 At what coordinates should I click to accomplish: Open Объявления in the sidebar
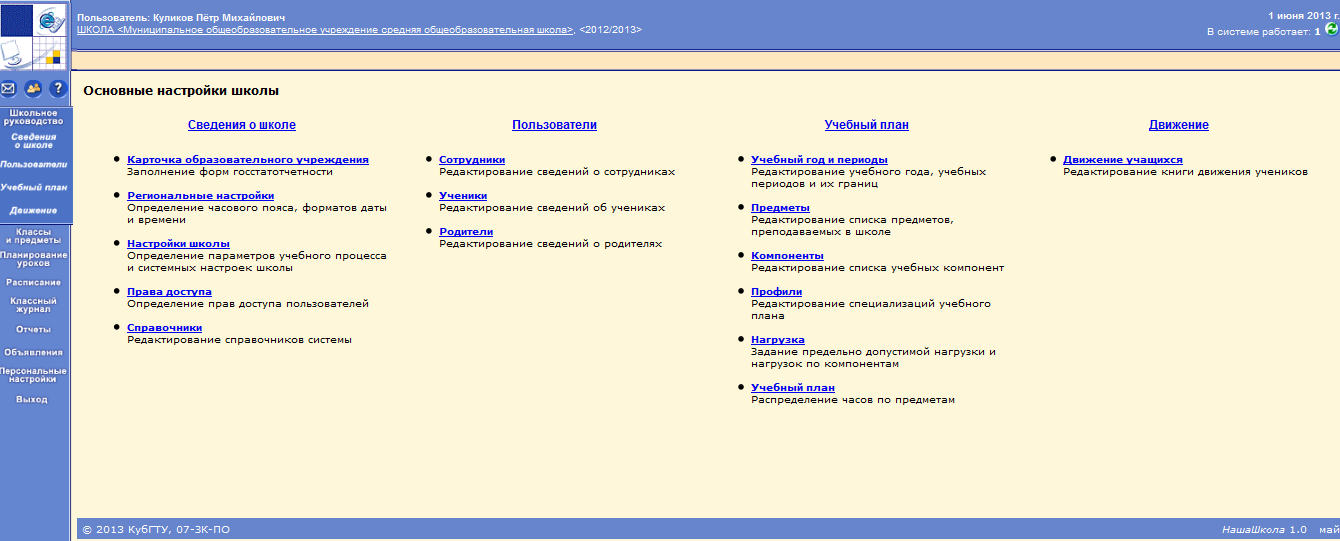pos(34,352)
